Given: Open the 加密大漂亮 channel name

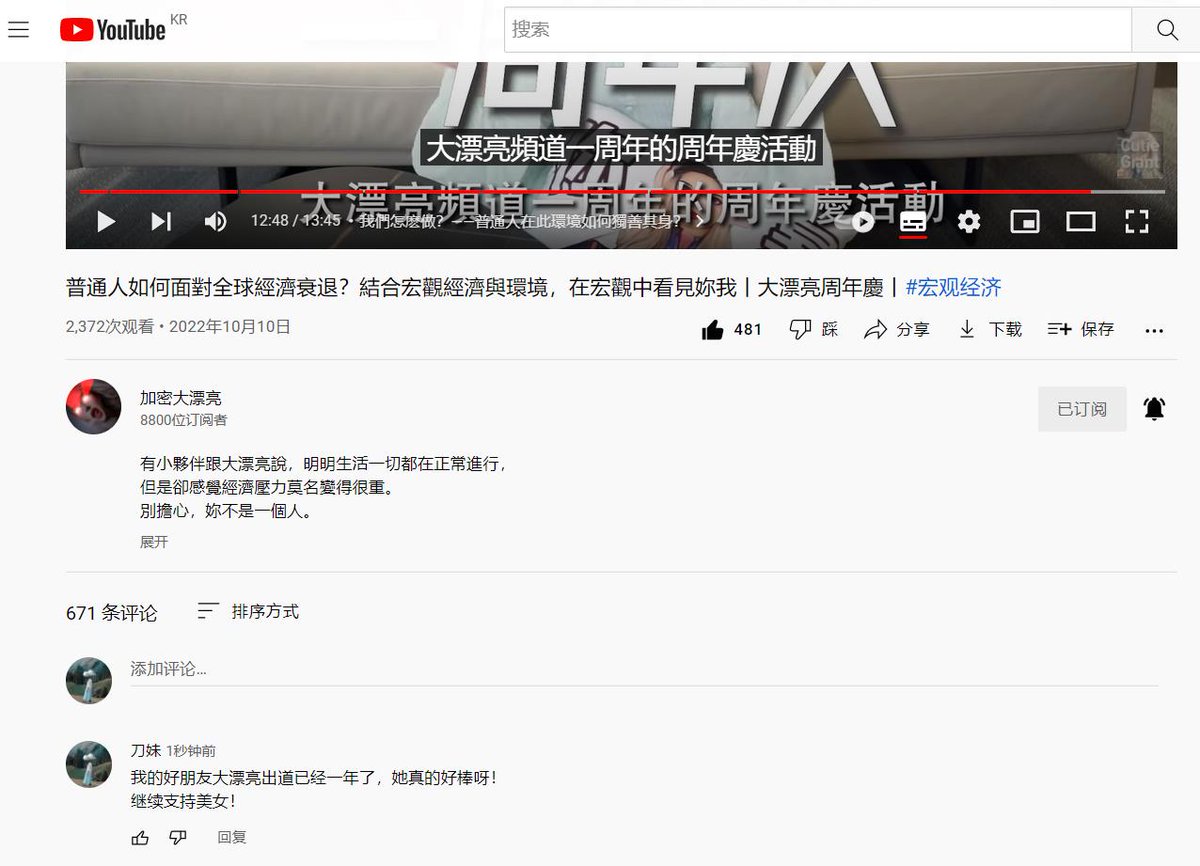Looking at the screenshot, I should pyautogui.click(x=181, y=398).
